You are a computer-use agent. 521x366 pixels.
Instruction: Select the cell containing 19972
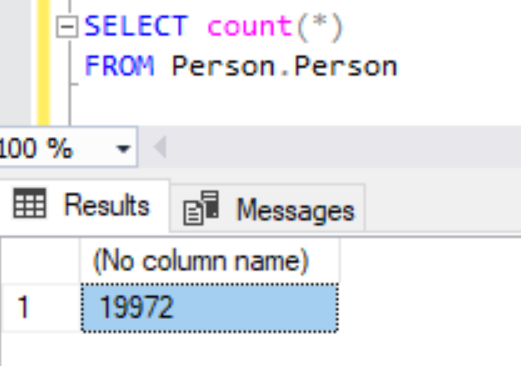click(x=210, y=307)
